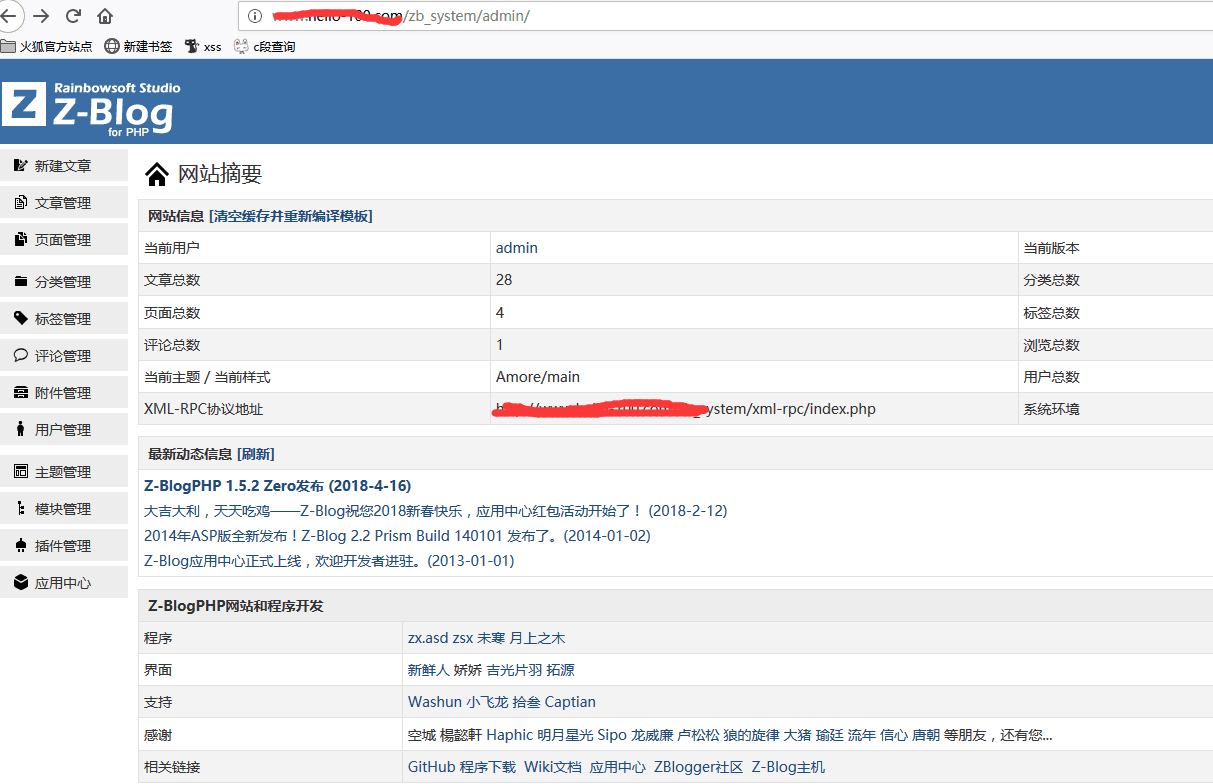The height and width of the screenshot is (784, 1213).
Task: Open the 2014年ASP版全新发布 news item
Action: pos(398,536)
